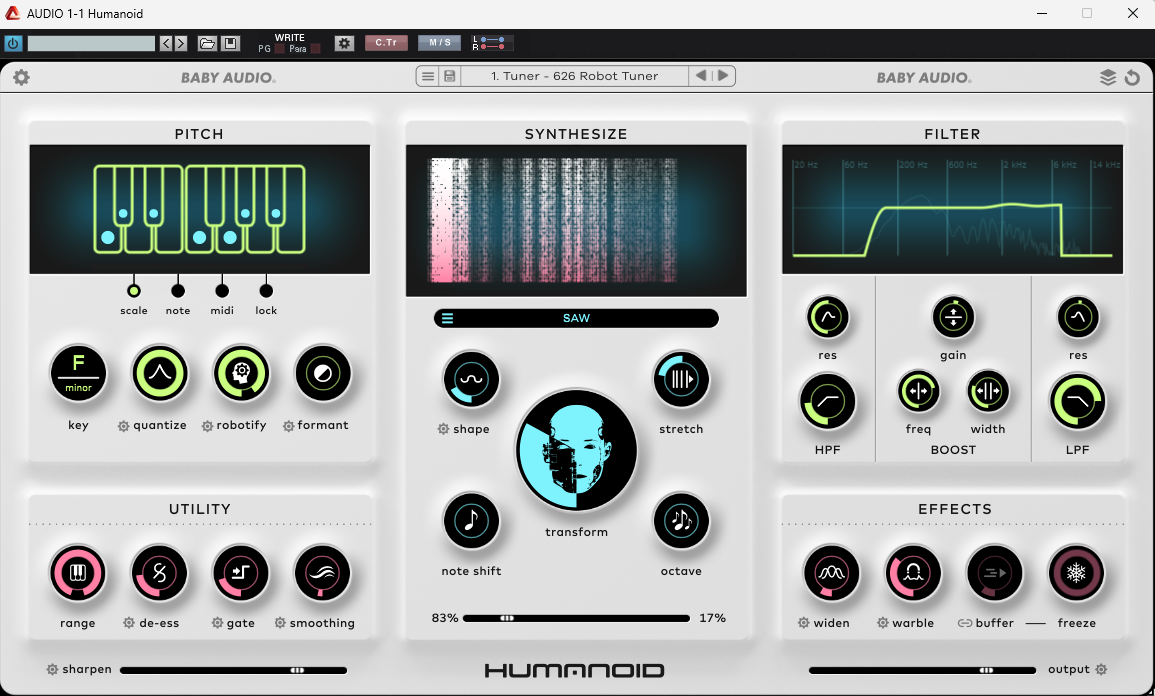The image size is (1155, 696).
Task: Click host preset name input field
Action: coord(91,43)
